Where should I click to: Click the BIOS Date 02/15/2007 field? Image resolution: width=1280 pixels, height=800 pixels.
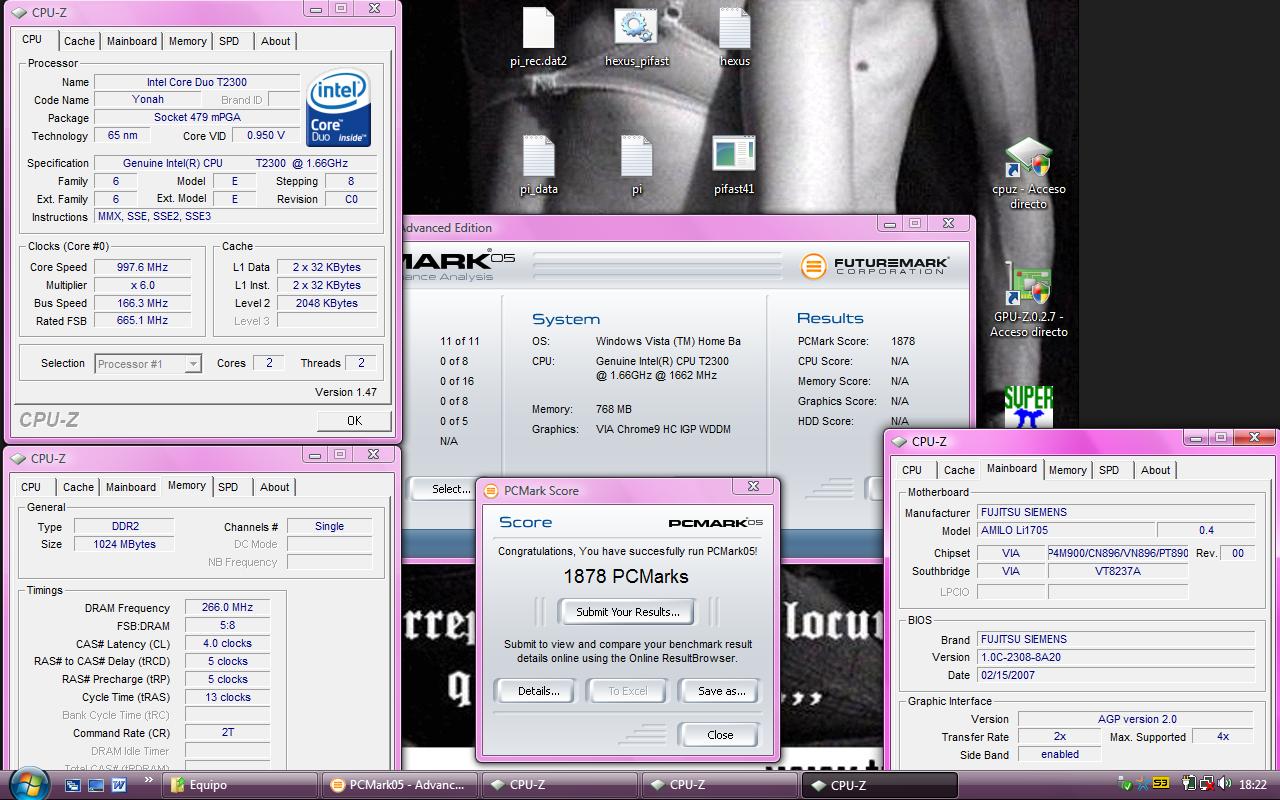[x=1115, y=675]
